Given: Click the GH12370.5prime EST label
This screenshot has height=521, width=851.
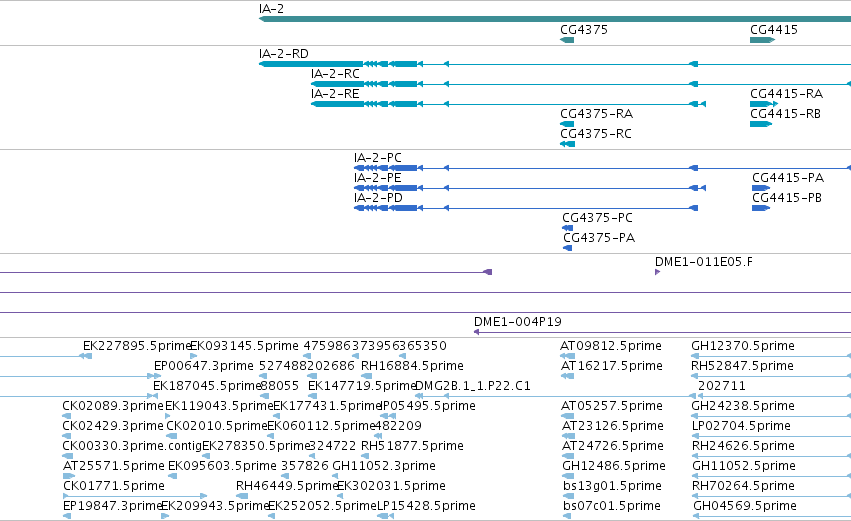Looking at the screenshot, I should (743, 346).
